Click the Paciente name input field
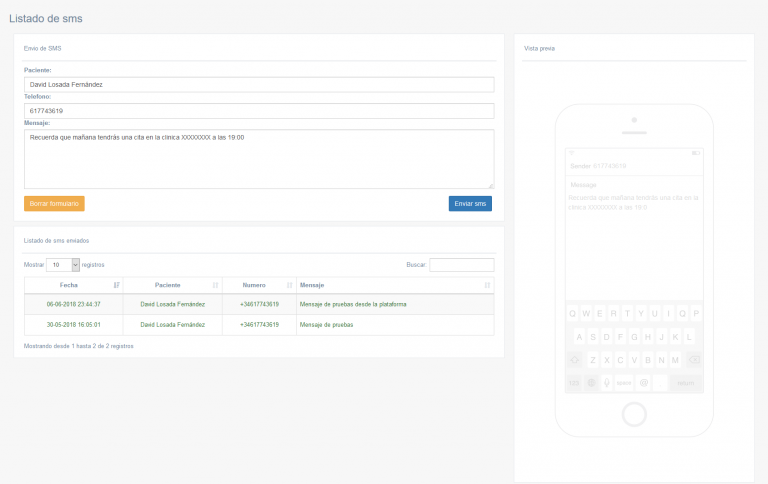Viewport: 768px width, 484px height. click(259, 85)
